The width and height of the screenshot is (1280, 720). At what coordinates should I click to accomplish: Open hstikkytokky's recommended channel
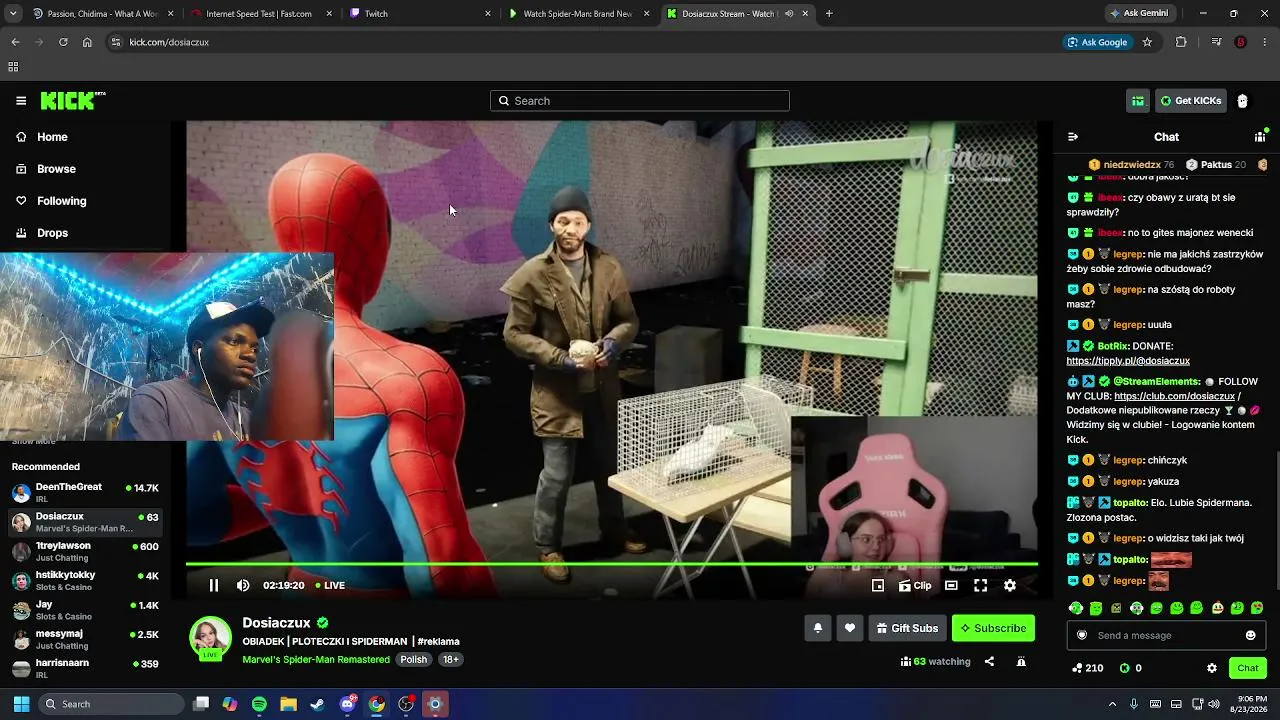click(86, 581)
